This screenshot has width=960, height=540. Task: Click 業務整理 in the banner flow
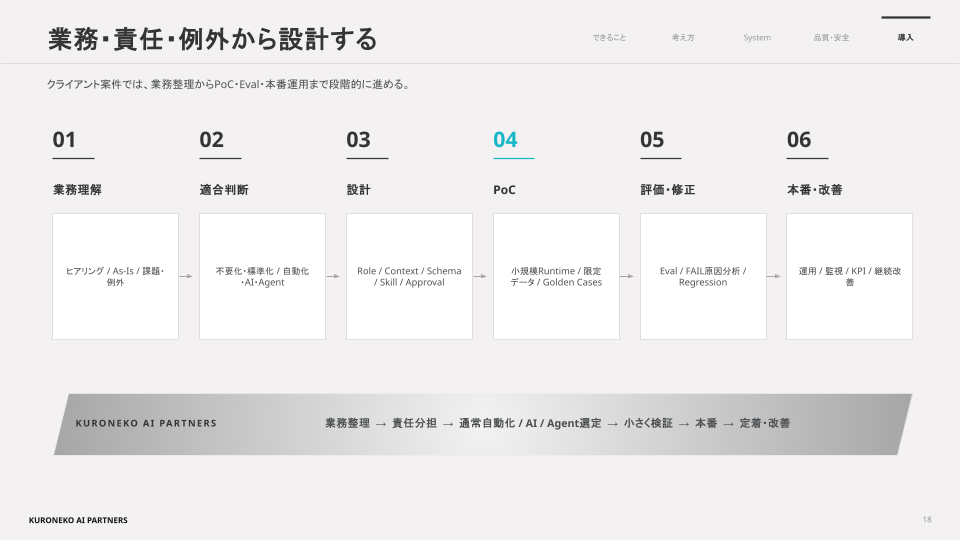click(347, 423)
